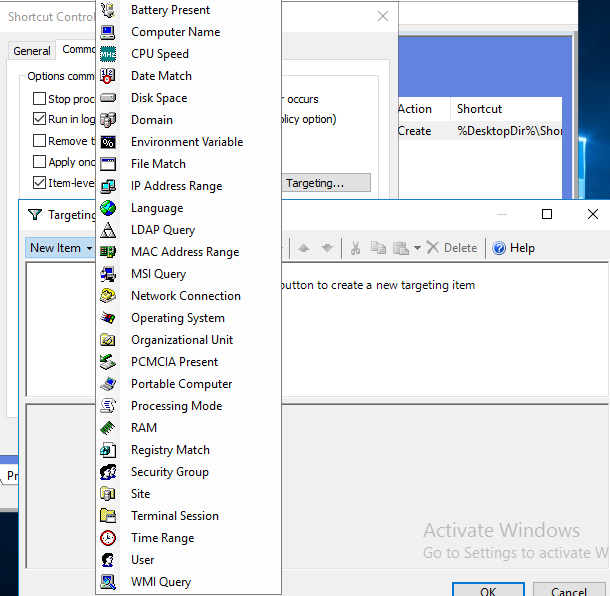Click the RAM memory stick icon
The width and height of the screenshot is (610, 596).
point(108,428)
